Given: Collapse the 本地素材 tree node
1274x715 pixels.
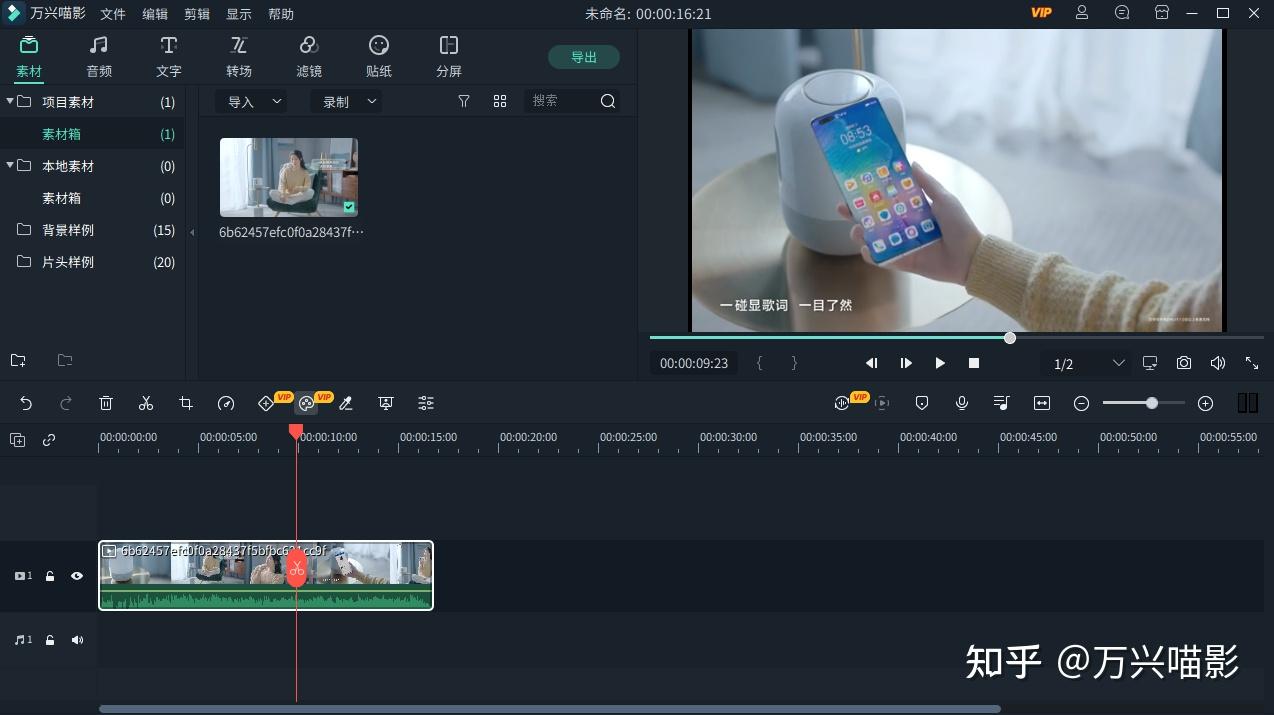Looking at the screenshot, I should click(11, 165).
